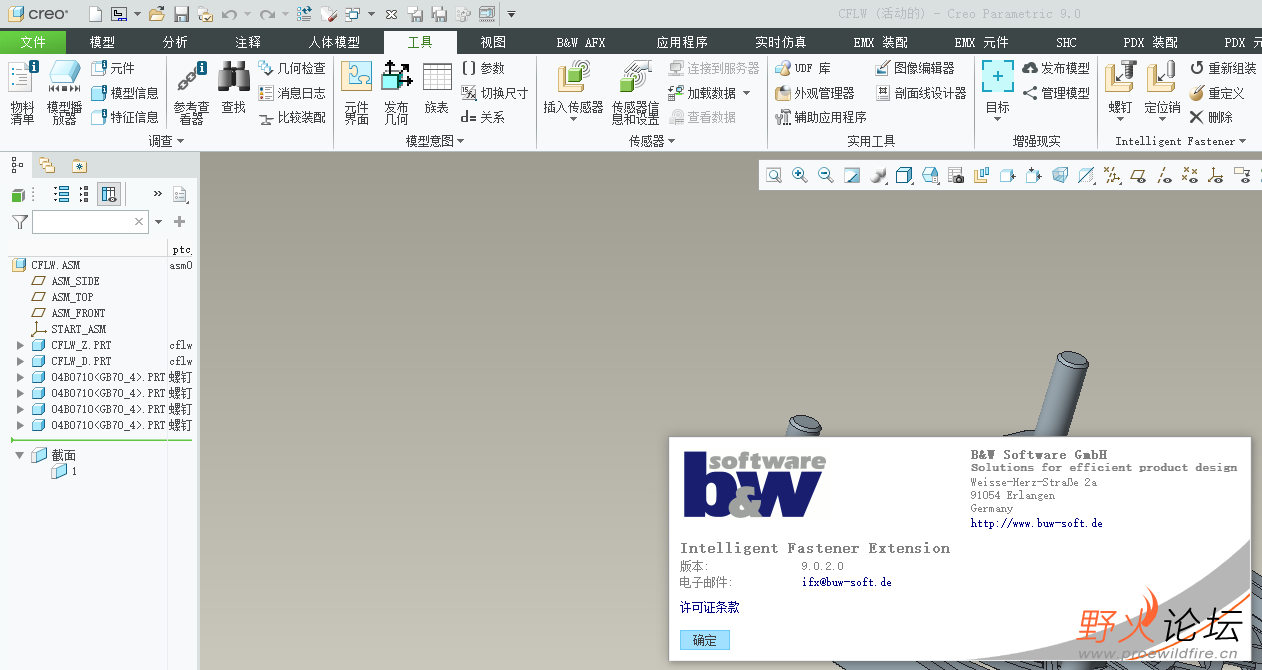Open 特征信息 feature information
The height and width of the screenshot is (670, 1262).
[125, 117]
